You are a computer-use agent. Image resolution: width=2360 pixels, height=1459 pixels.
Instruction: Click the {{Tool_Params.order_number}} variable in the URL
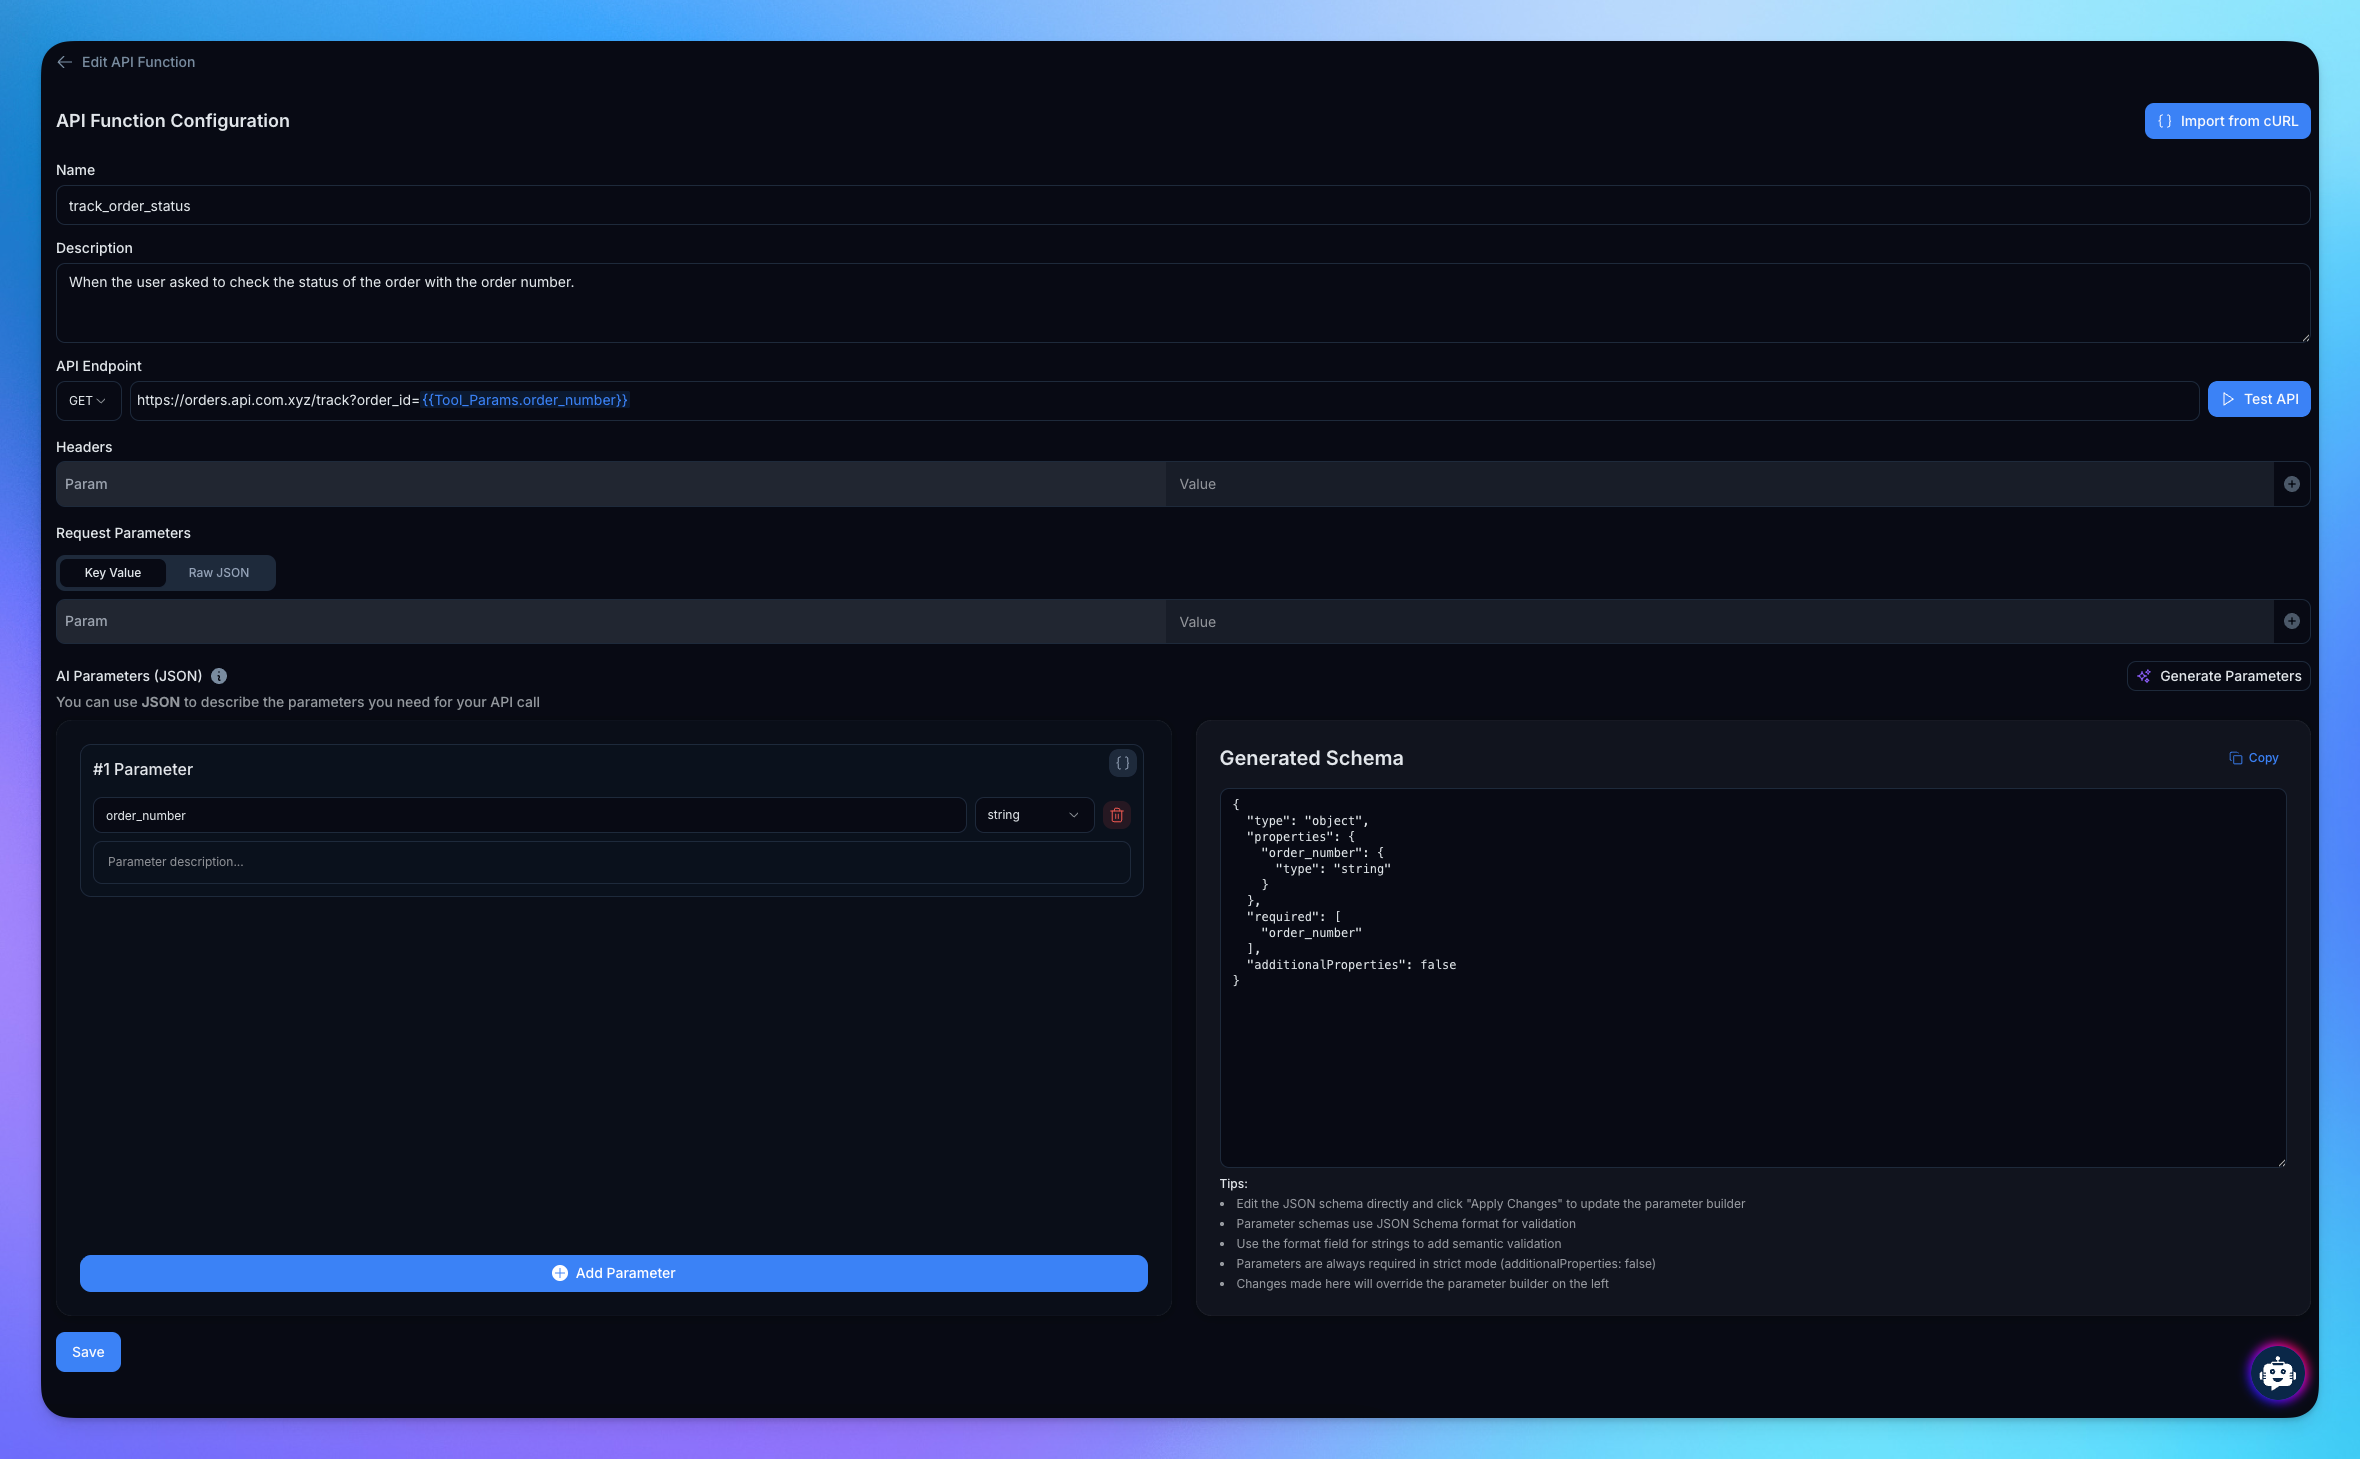525,400
